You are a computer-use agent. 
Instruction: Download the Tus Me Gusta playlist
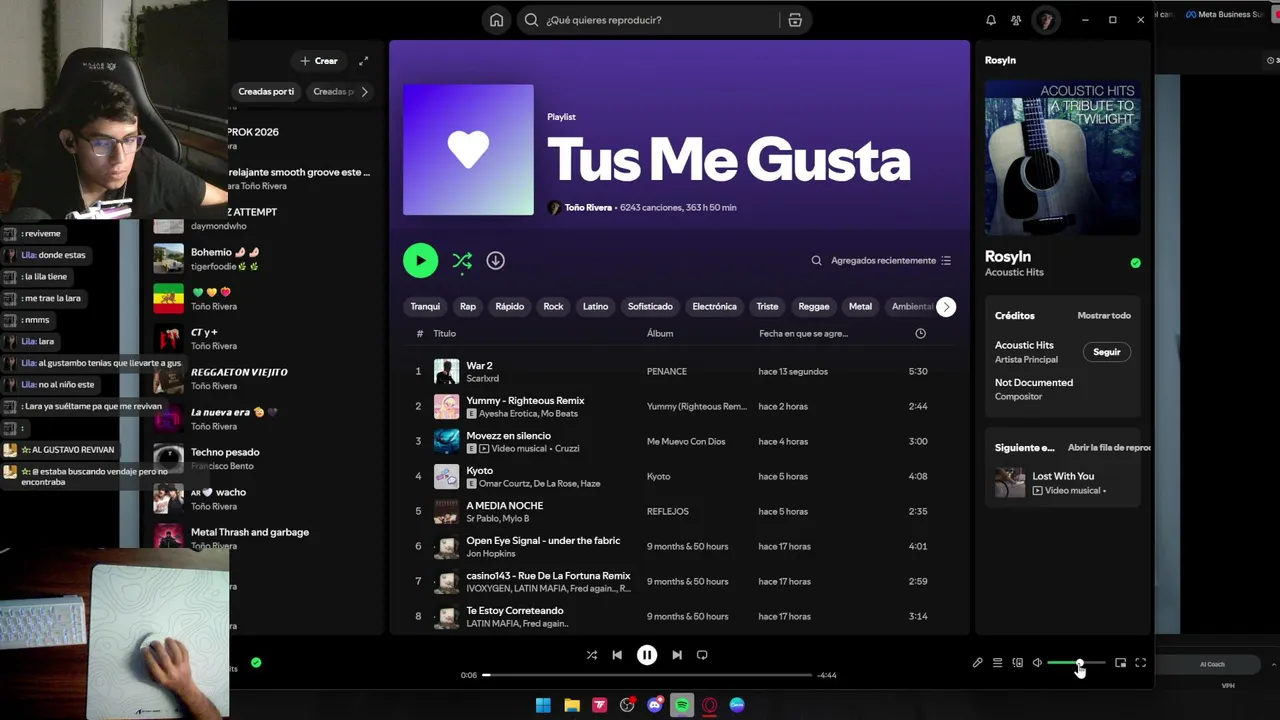tap(495, 261)
